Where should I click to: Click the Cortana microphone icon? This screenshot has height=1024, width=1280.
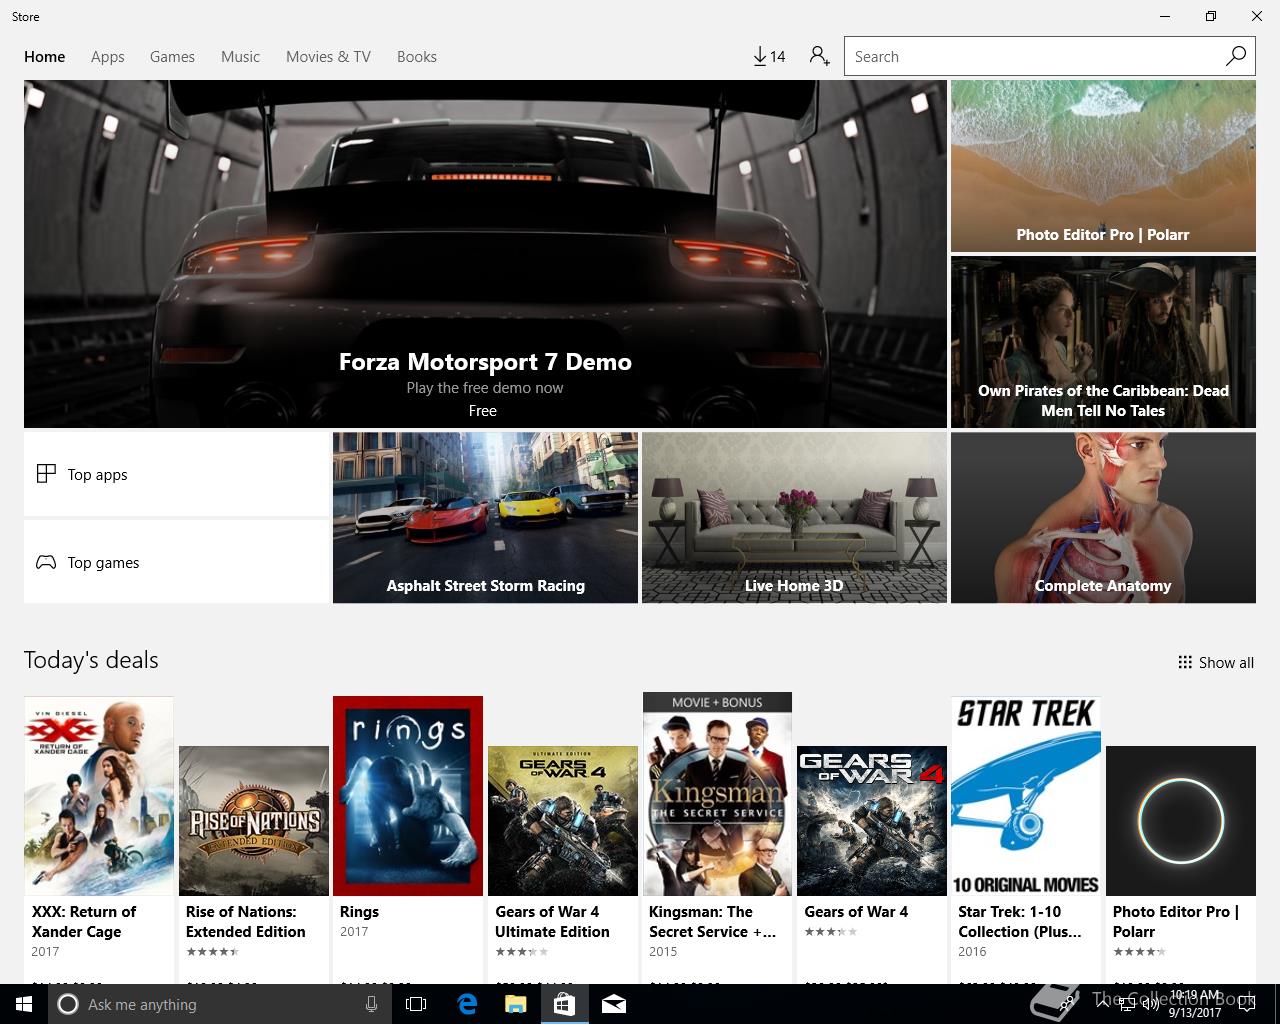point(371,1004)
